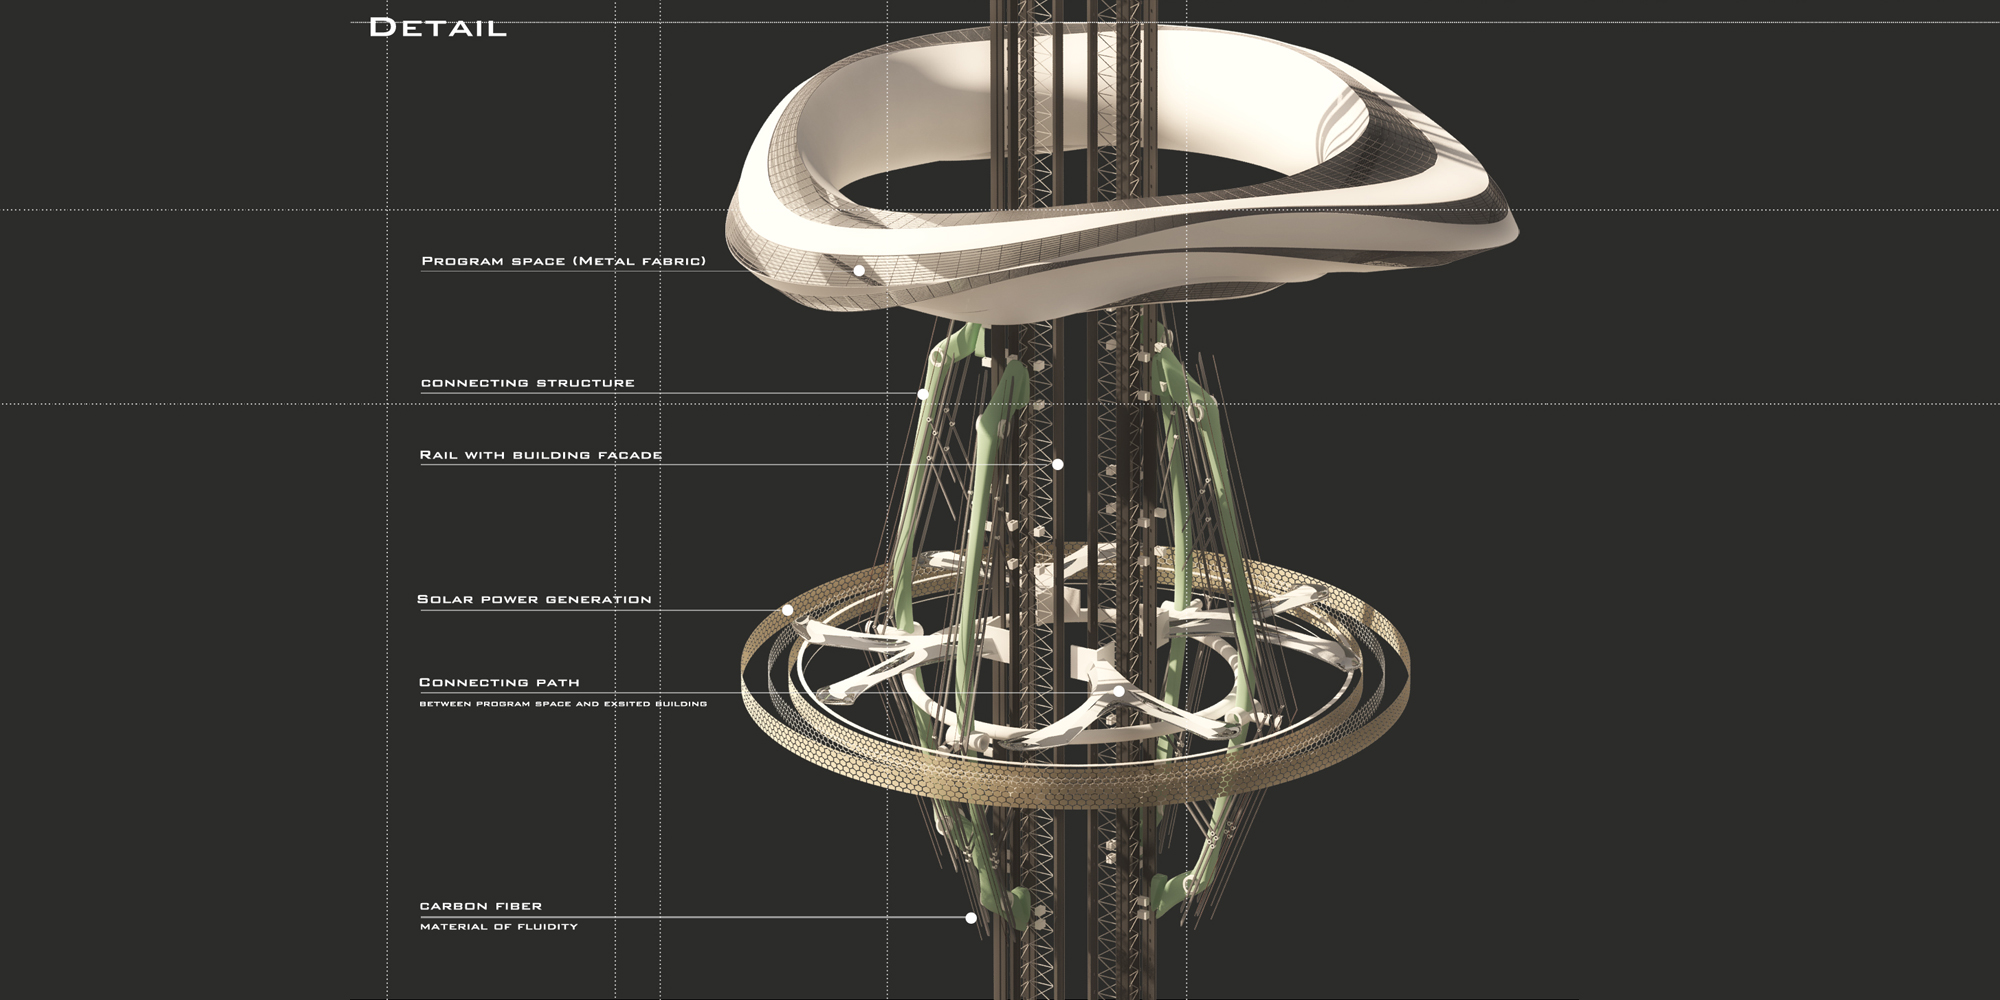The width and height of the screenshot is (2000, 1000).
Task: Click the 'Connecting structure' label
Action: [528, 383]
